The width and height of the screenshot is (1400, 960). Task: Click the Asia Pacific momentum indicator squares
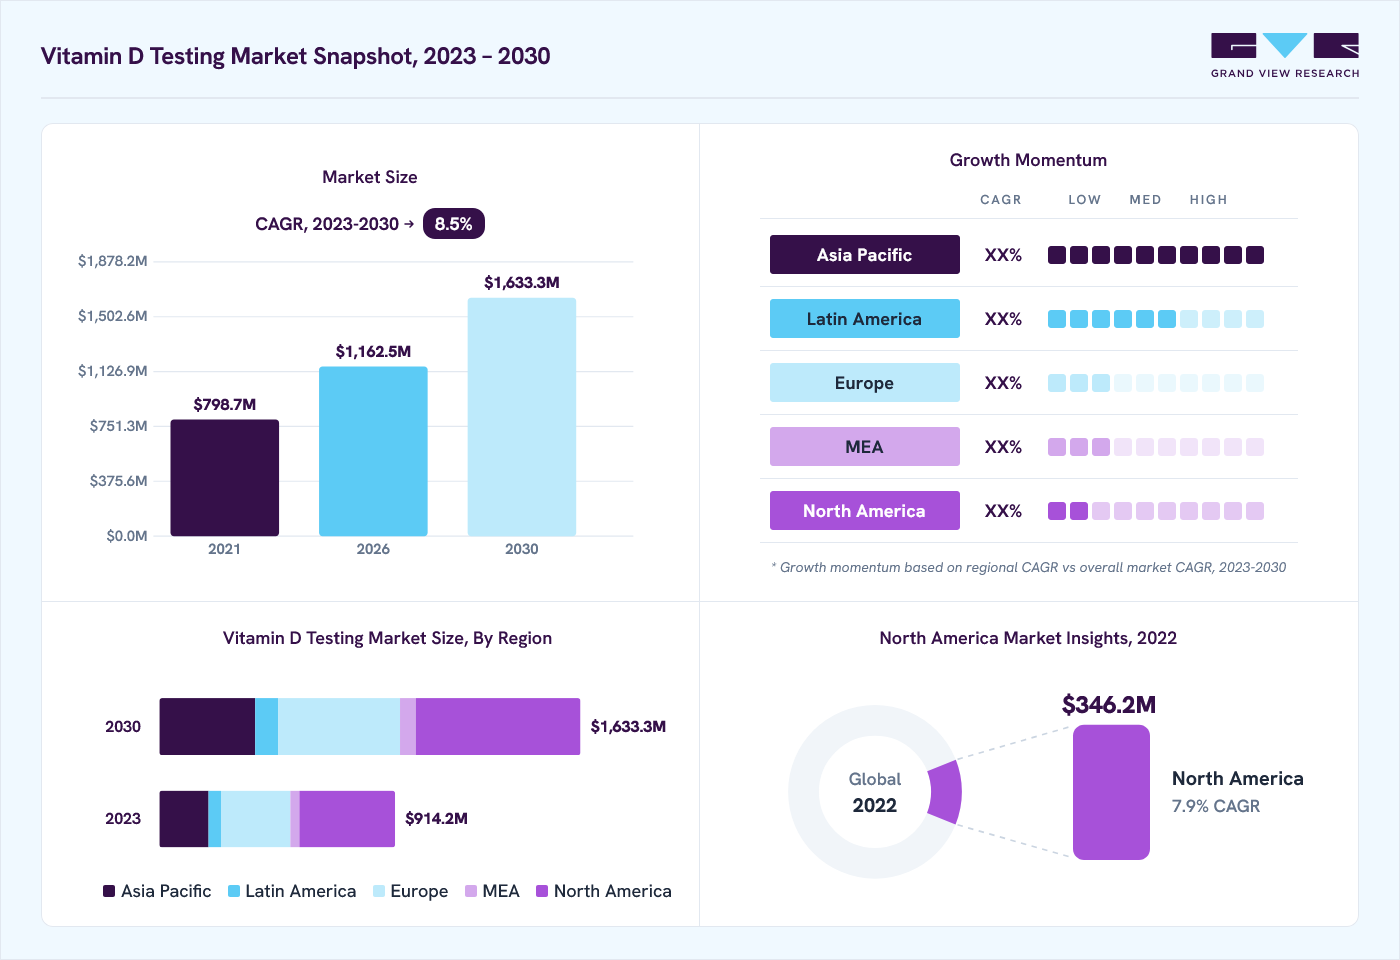(1156, 255)
